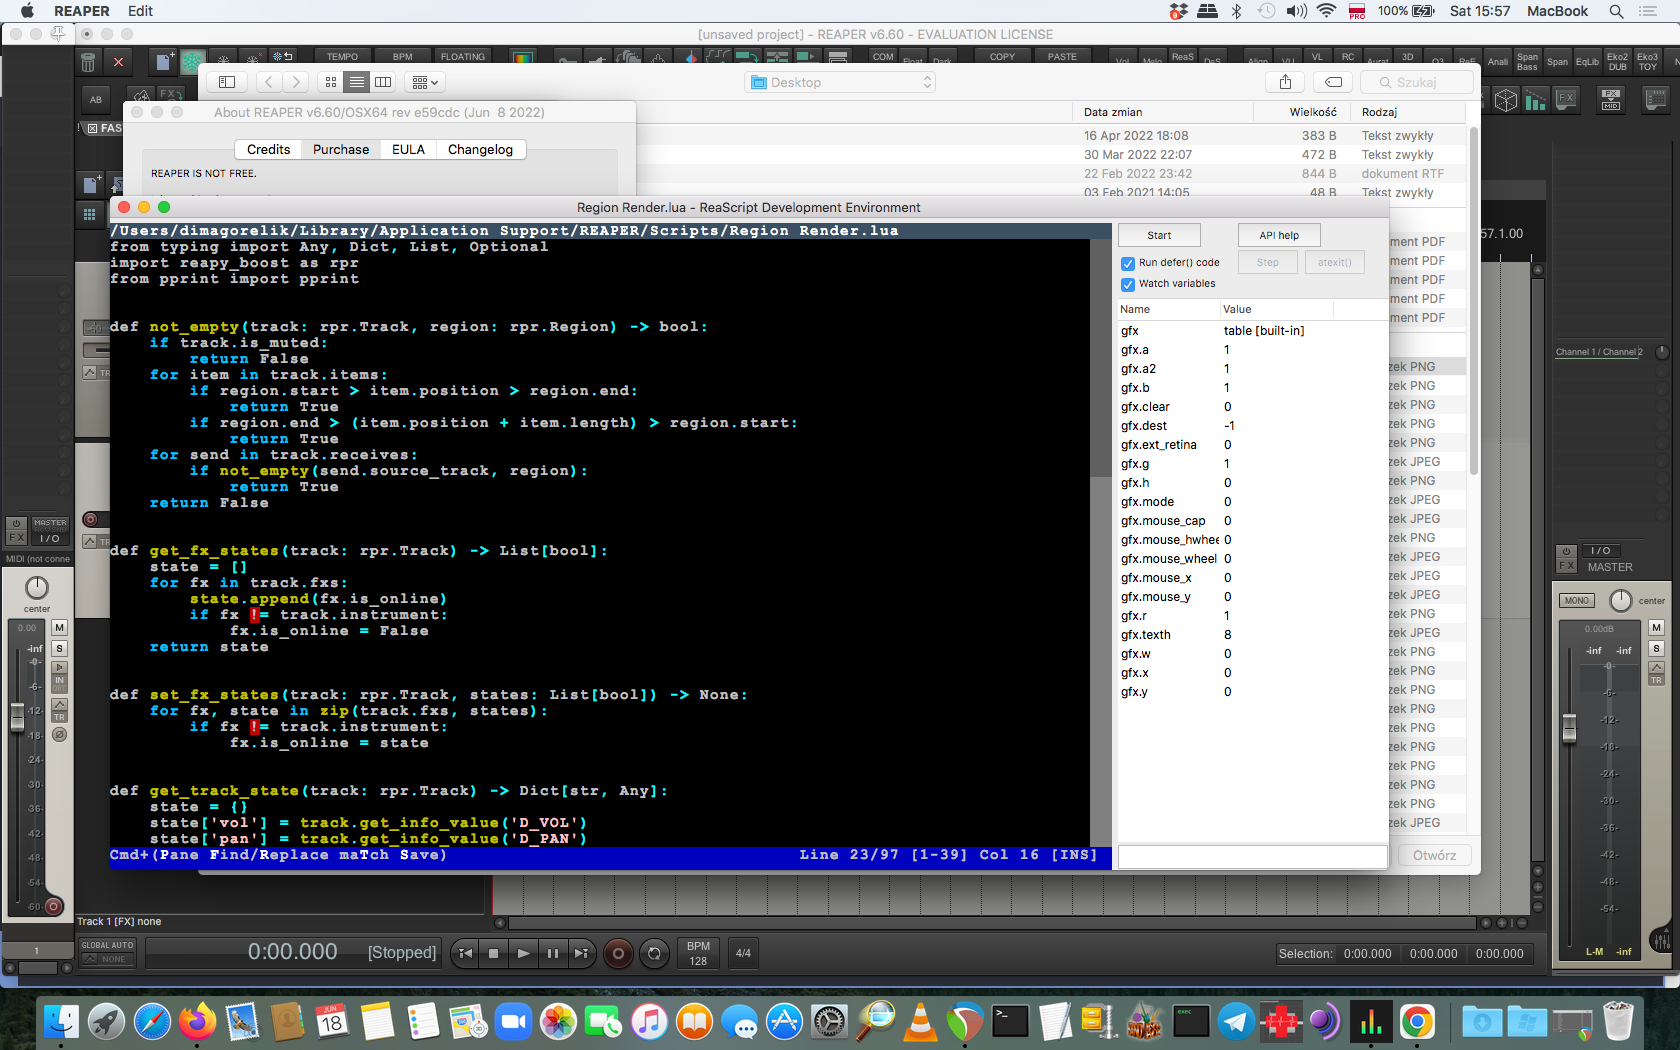Screen dimensions: 1680x1050
Task: Switch to the Purchase tab
Action: 341,150
